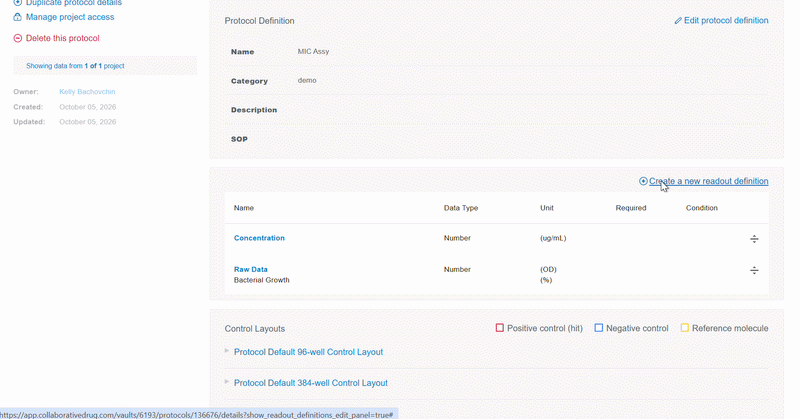
Task: Click Positive control (hit) legend label
Action: pyautogui.click(x=544, y=328)
